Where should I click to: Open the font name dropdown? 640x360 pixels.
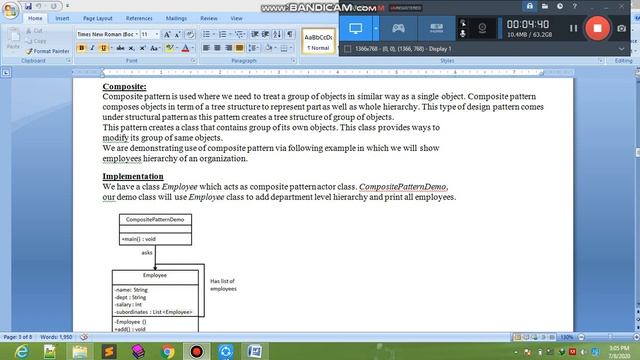point(137,34)
